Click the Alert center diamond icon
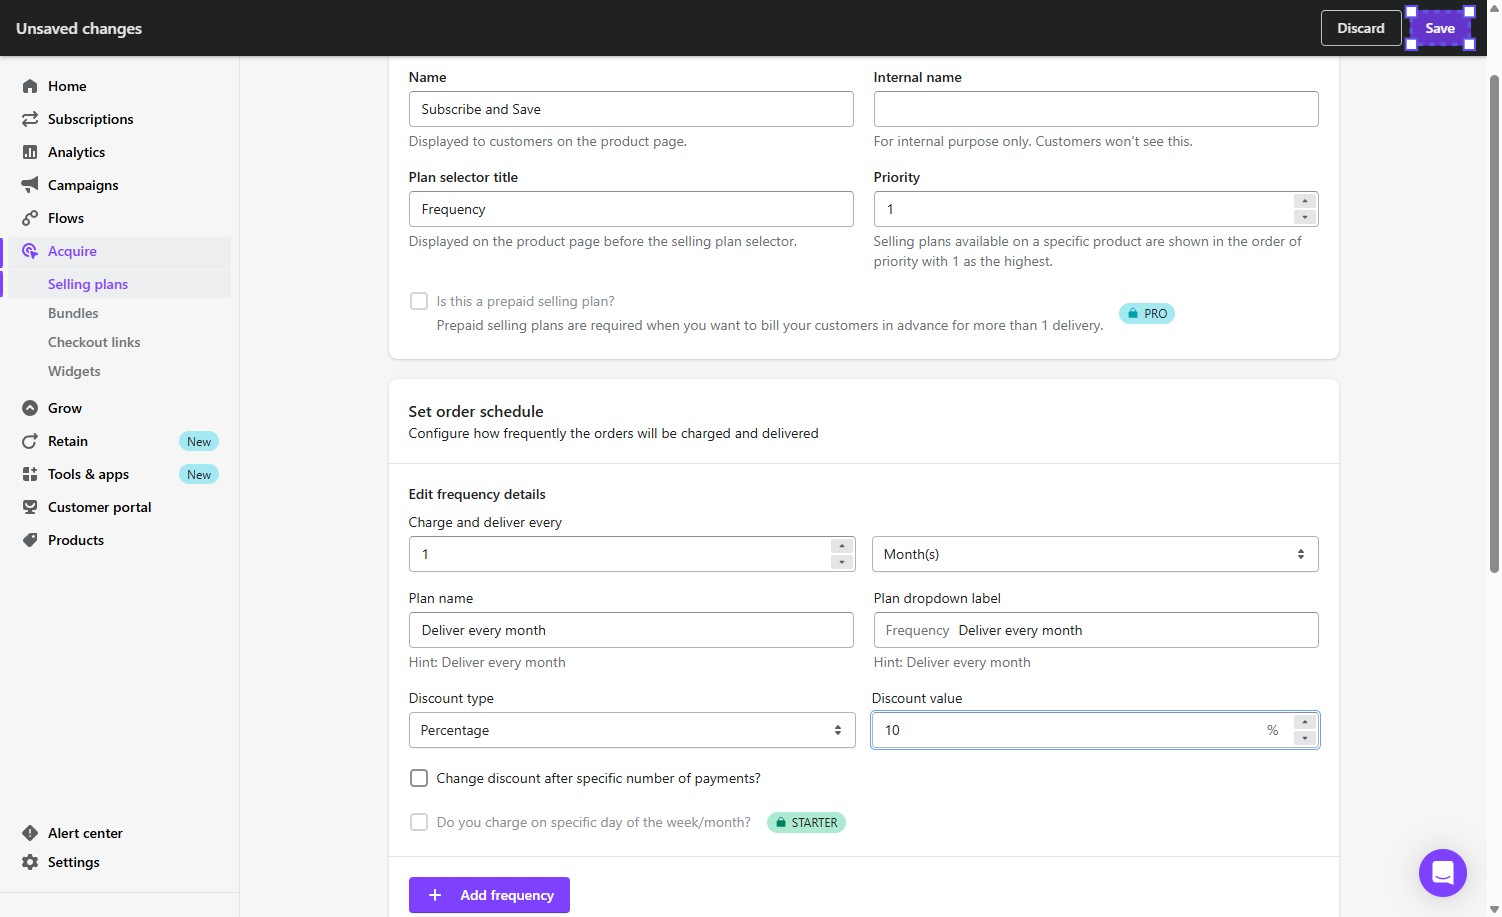 tap(30, 833)
